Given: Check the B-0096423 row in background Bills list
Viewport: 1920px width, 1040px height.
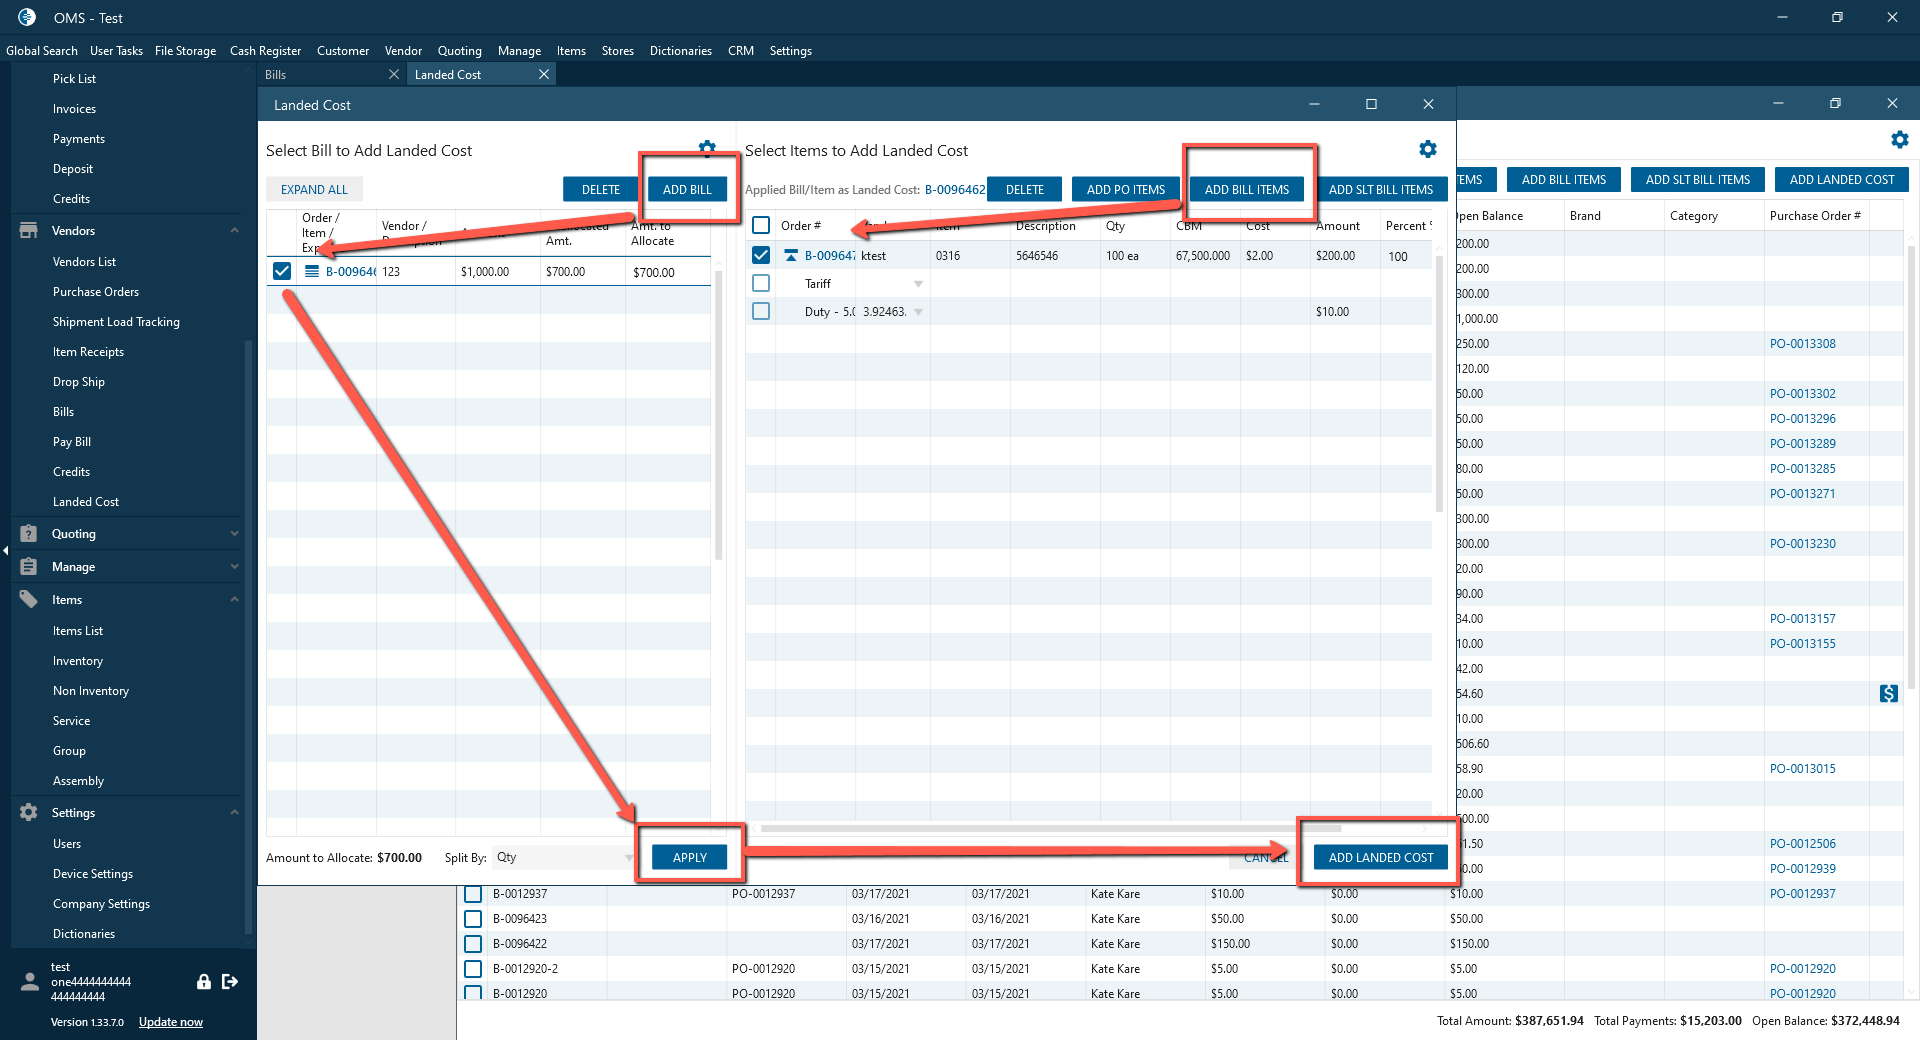Looking at the screenshot, I should point(473,918).
